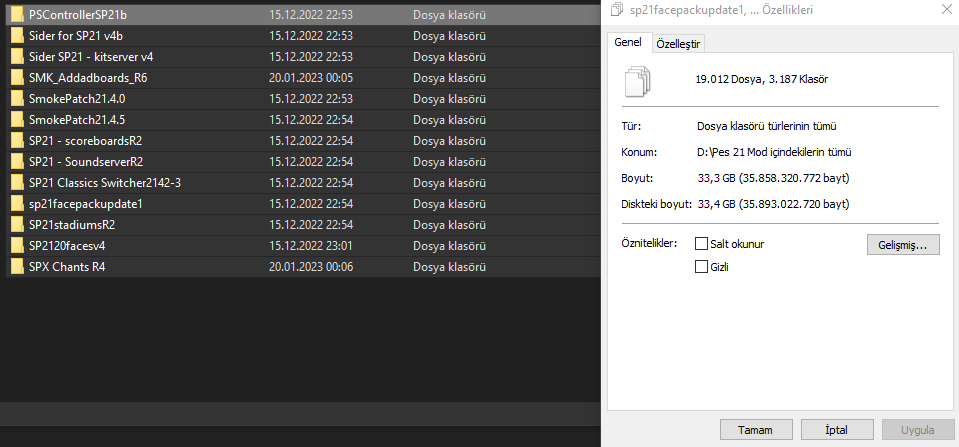Select the PSControllerSP21b folder icon
The height and width of the screenshot is (447, 959).
coord(17,15)
